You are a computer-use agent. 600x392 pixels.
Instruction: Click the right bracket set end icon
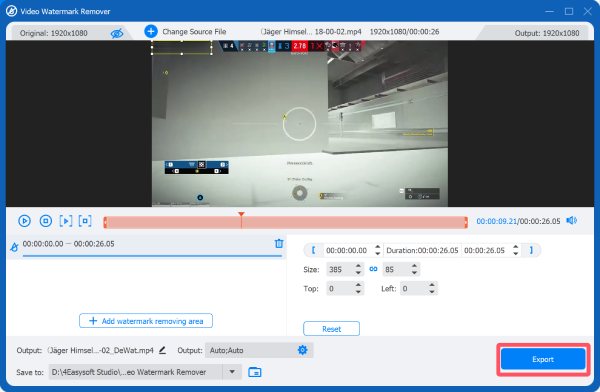531,250
